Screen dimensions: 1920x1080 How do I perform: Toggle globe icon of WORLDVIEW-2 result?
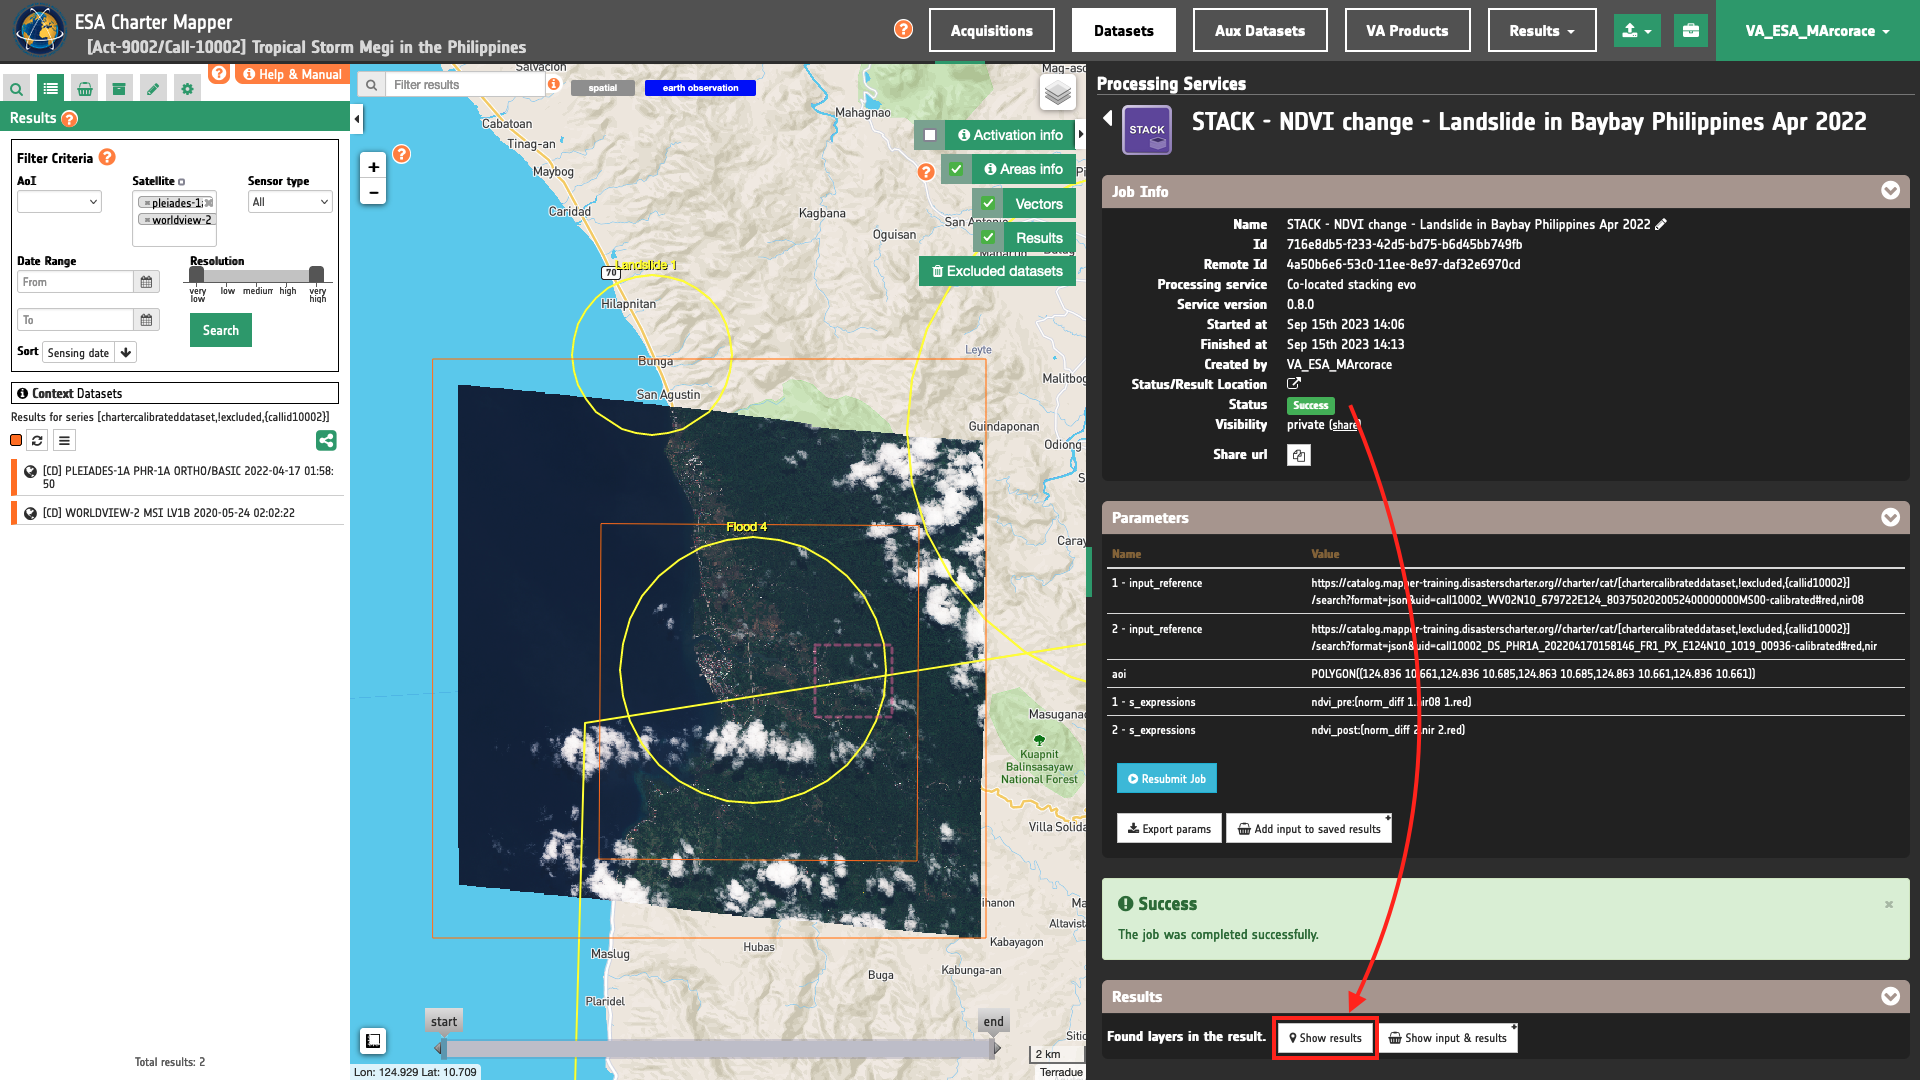30,513
